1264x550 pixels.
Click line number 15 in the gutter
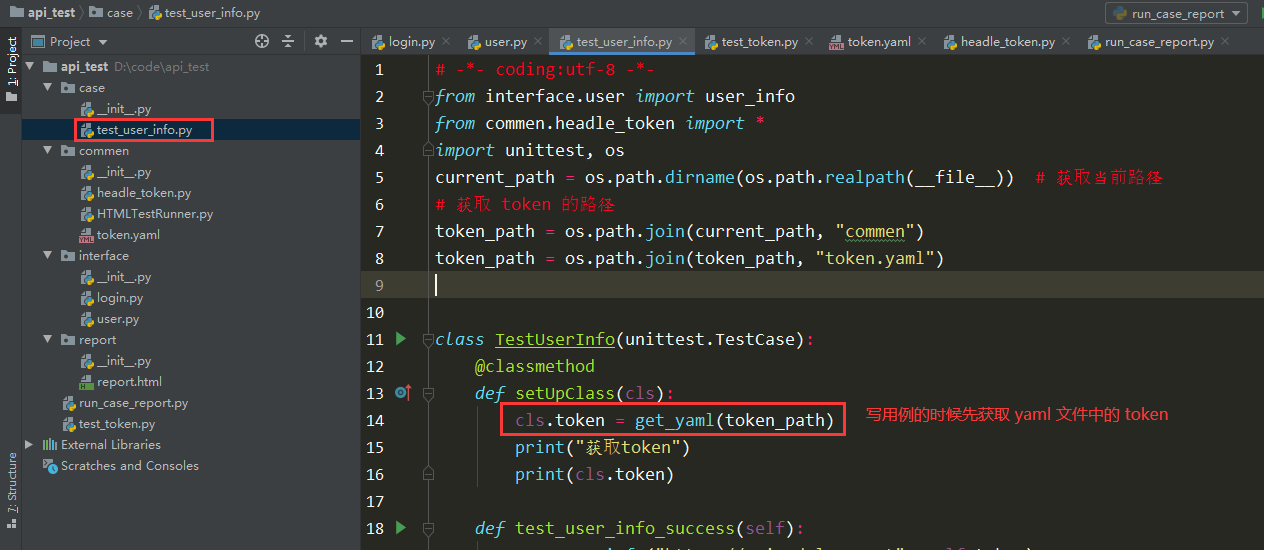(x=375, y=447)
